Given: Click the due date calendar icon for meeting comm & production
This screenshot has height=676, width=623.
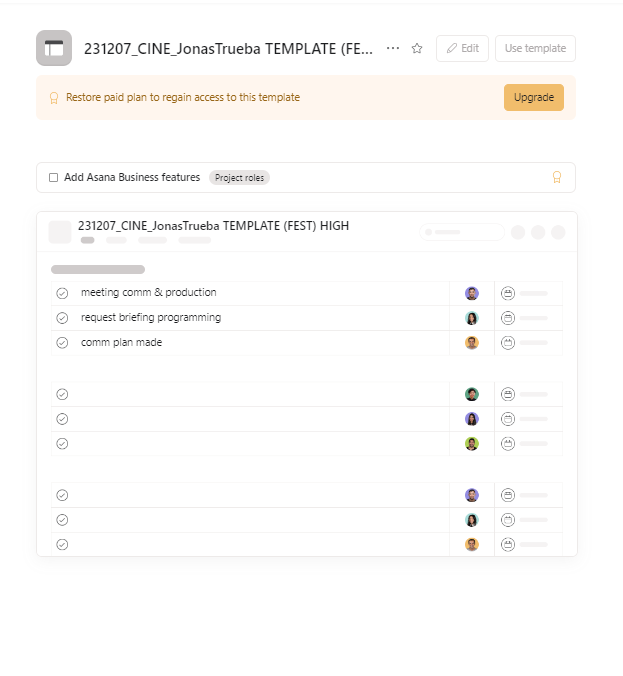Looking at the screenshot, I should (x=508, y=293).
